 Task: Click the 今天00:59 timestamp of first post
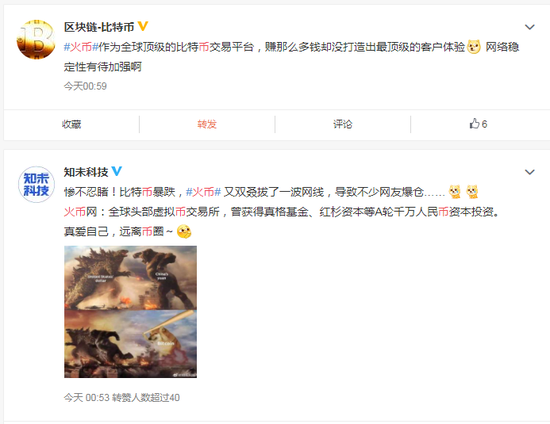85,86
